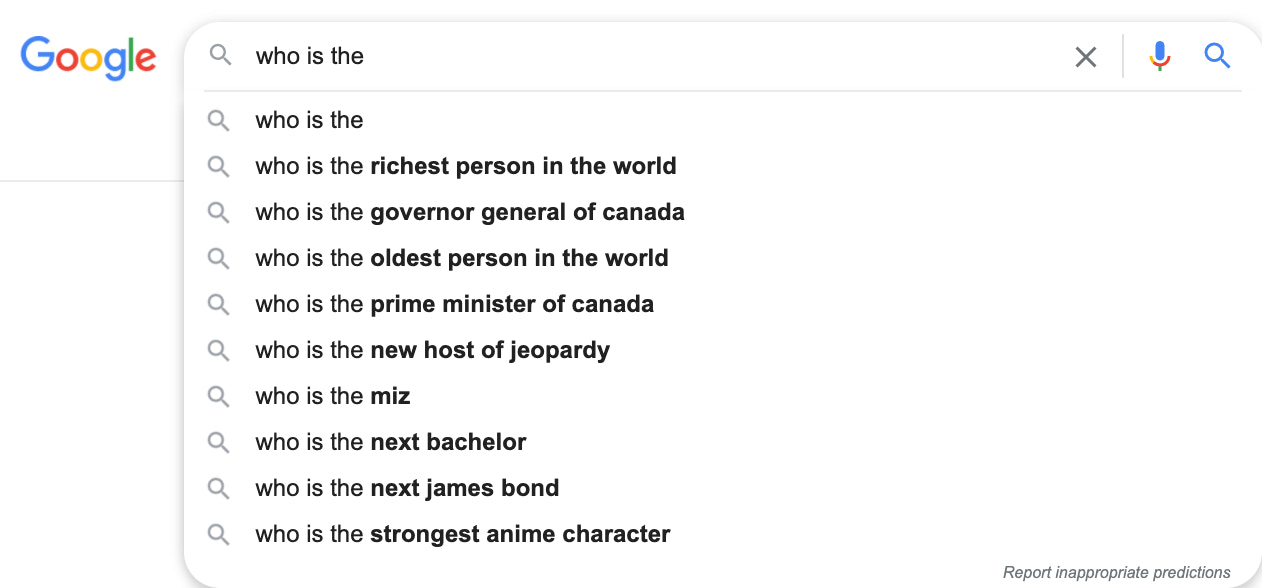This screenshot has width=1262, height=588.
Task: Click the magnifier icon beside 'next james bond'
Action: point(219,488)
